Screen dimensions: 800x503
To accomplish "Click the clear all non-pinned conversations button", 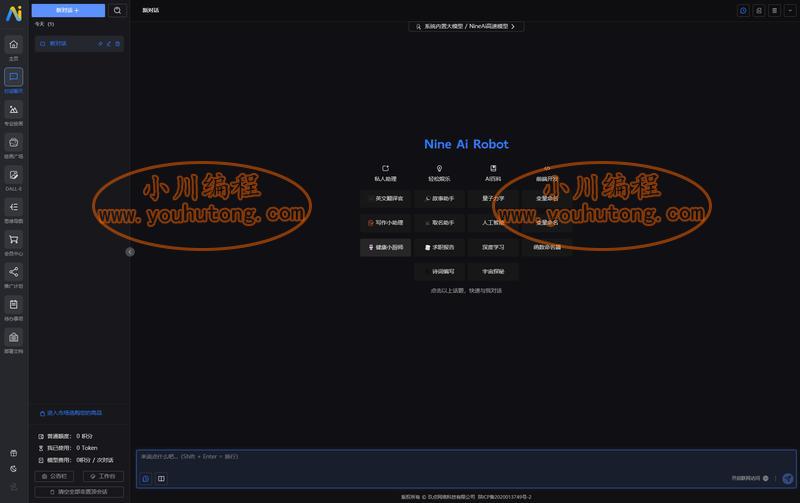I will coord(79,492).
